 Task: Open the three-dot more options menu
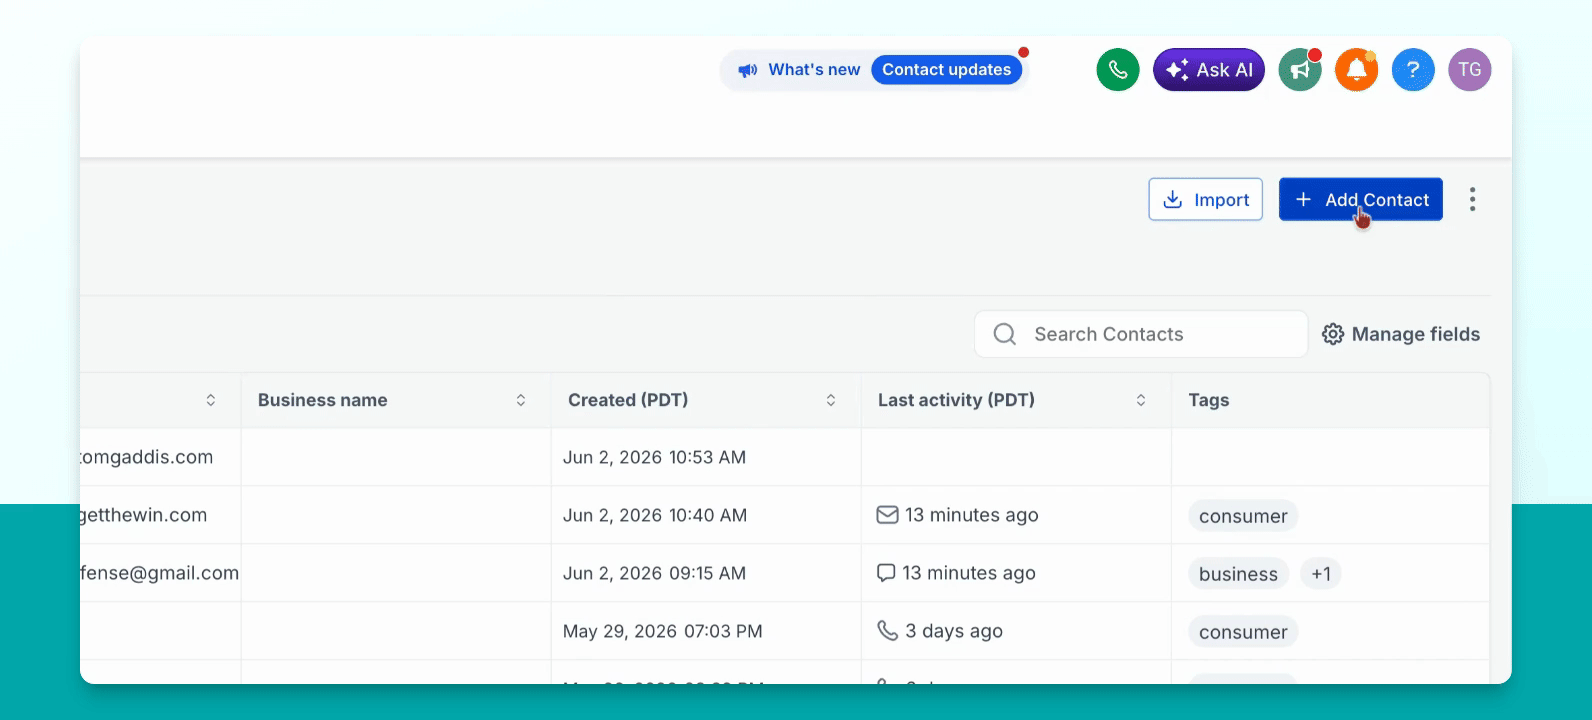1472,199
